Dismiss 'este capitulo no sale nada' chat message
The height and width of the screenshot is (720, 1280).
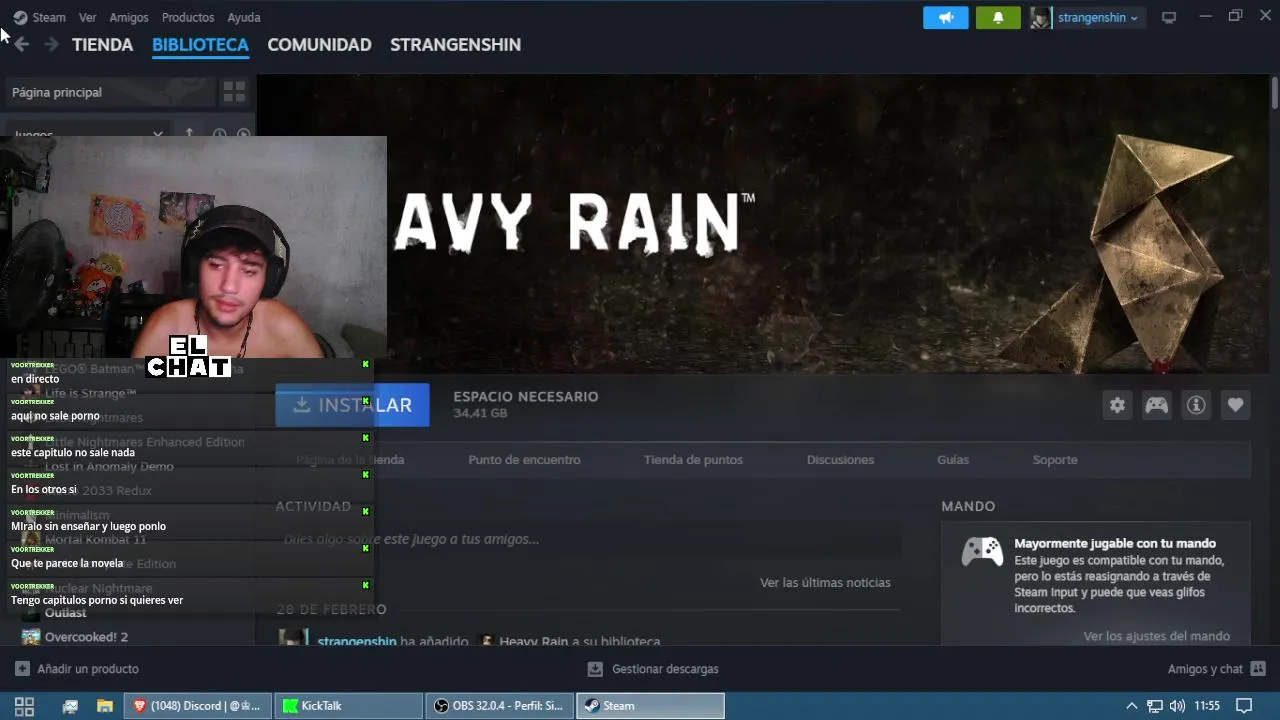(366, 438)
